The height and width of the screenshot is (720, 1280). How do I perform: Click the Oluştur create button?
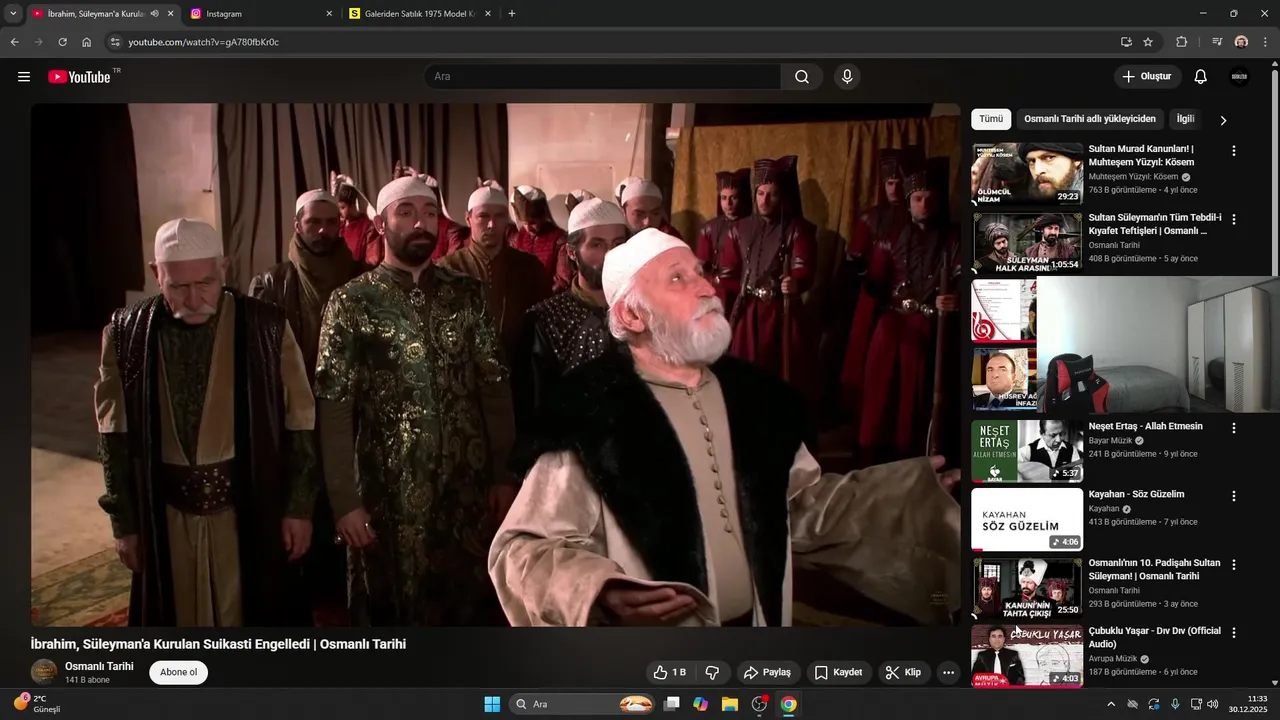pyautogui.click(x=1148, y=77)
